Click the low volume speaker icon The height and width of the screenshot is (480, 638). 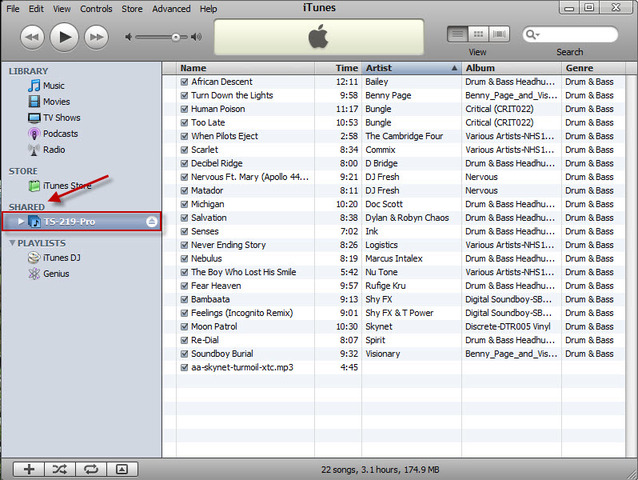pos(129,37)
